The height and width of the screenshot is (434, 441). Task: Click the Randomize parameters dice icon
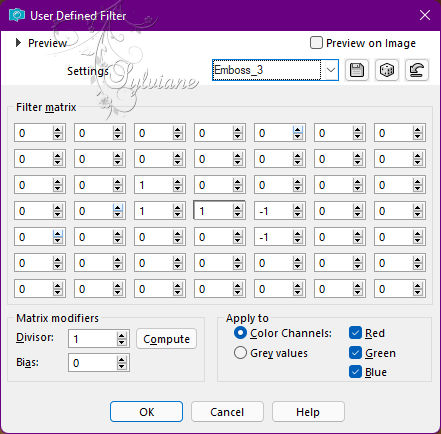click(387, 70)
